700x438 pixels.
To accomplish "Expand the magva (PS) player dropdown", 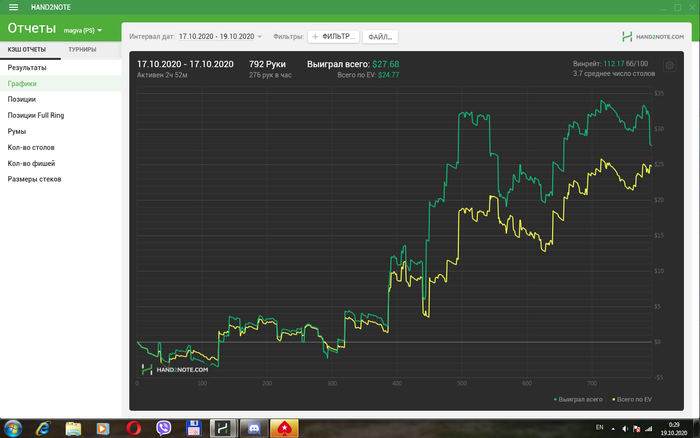I will pos(83,30).
